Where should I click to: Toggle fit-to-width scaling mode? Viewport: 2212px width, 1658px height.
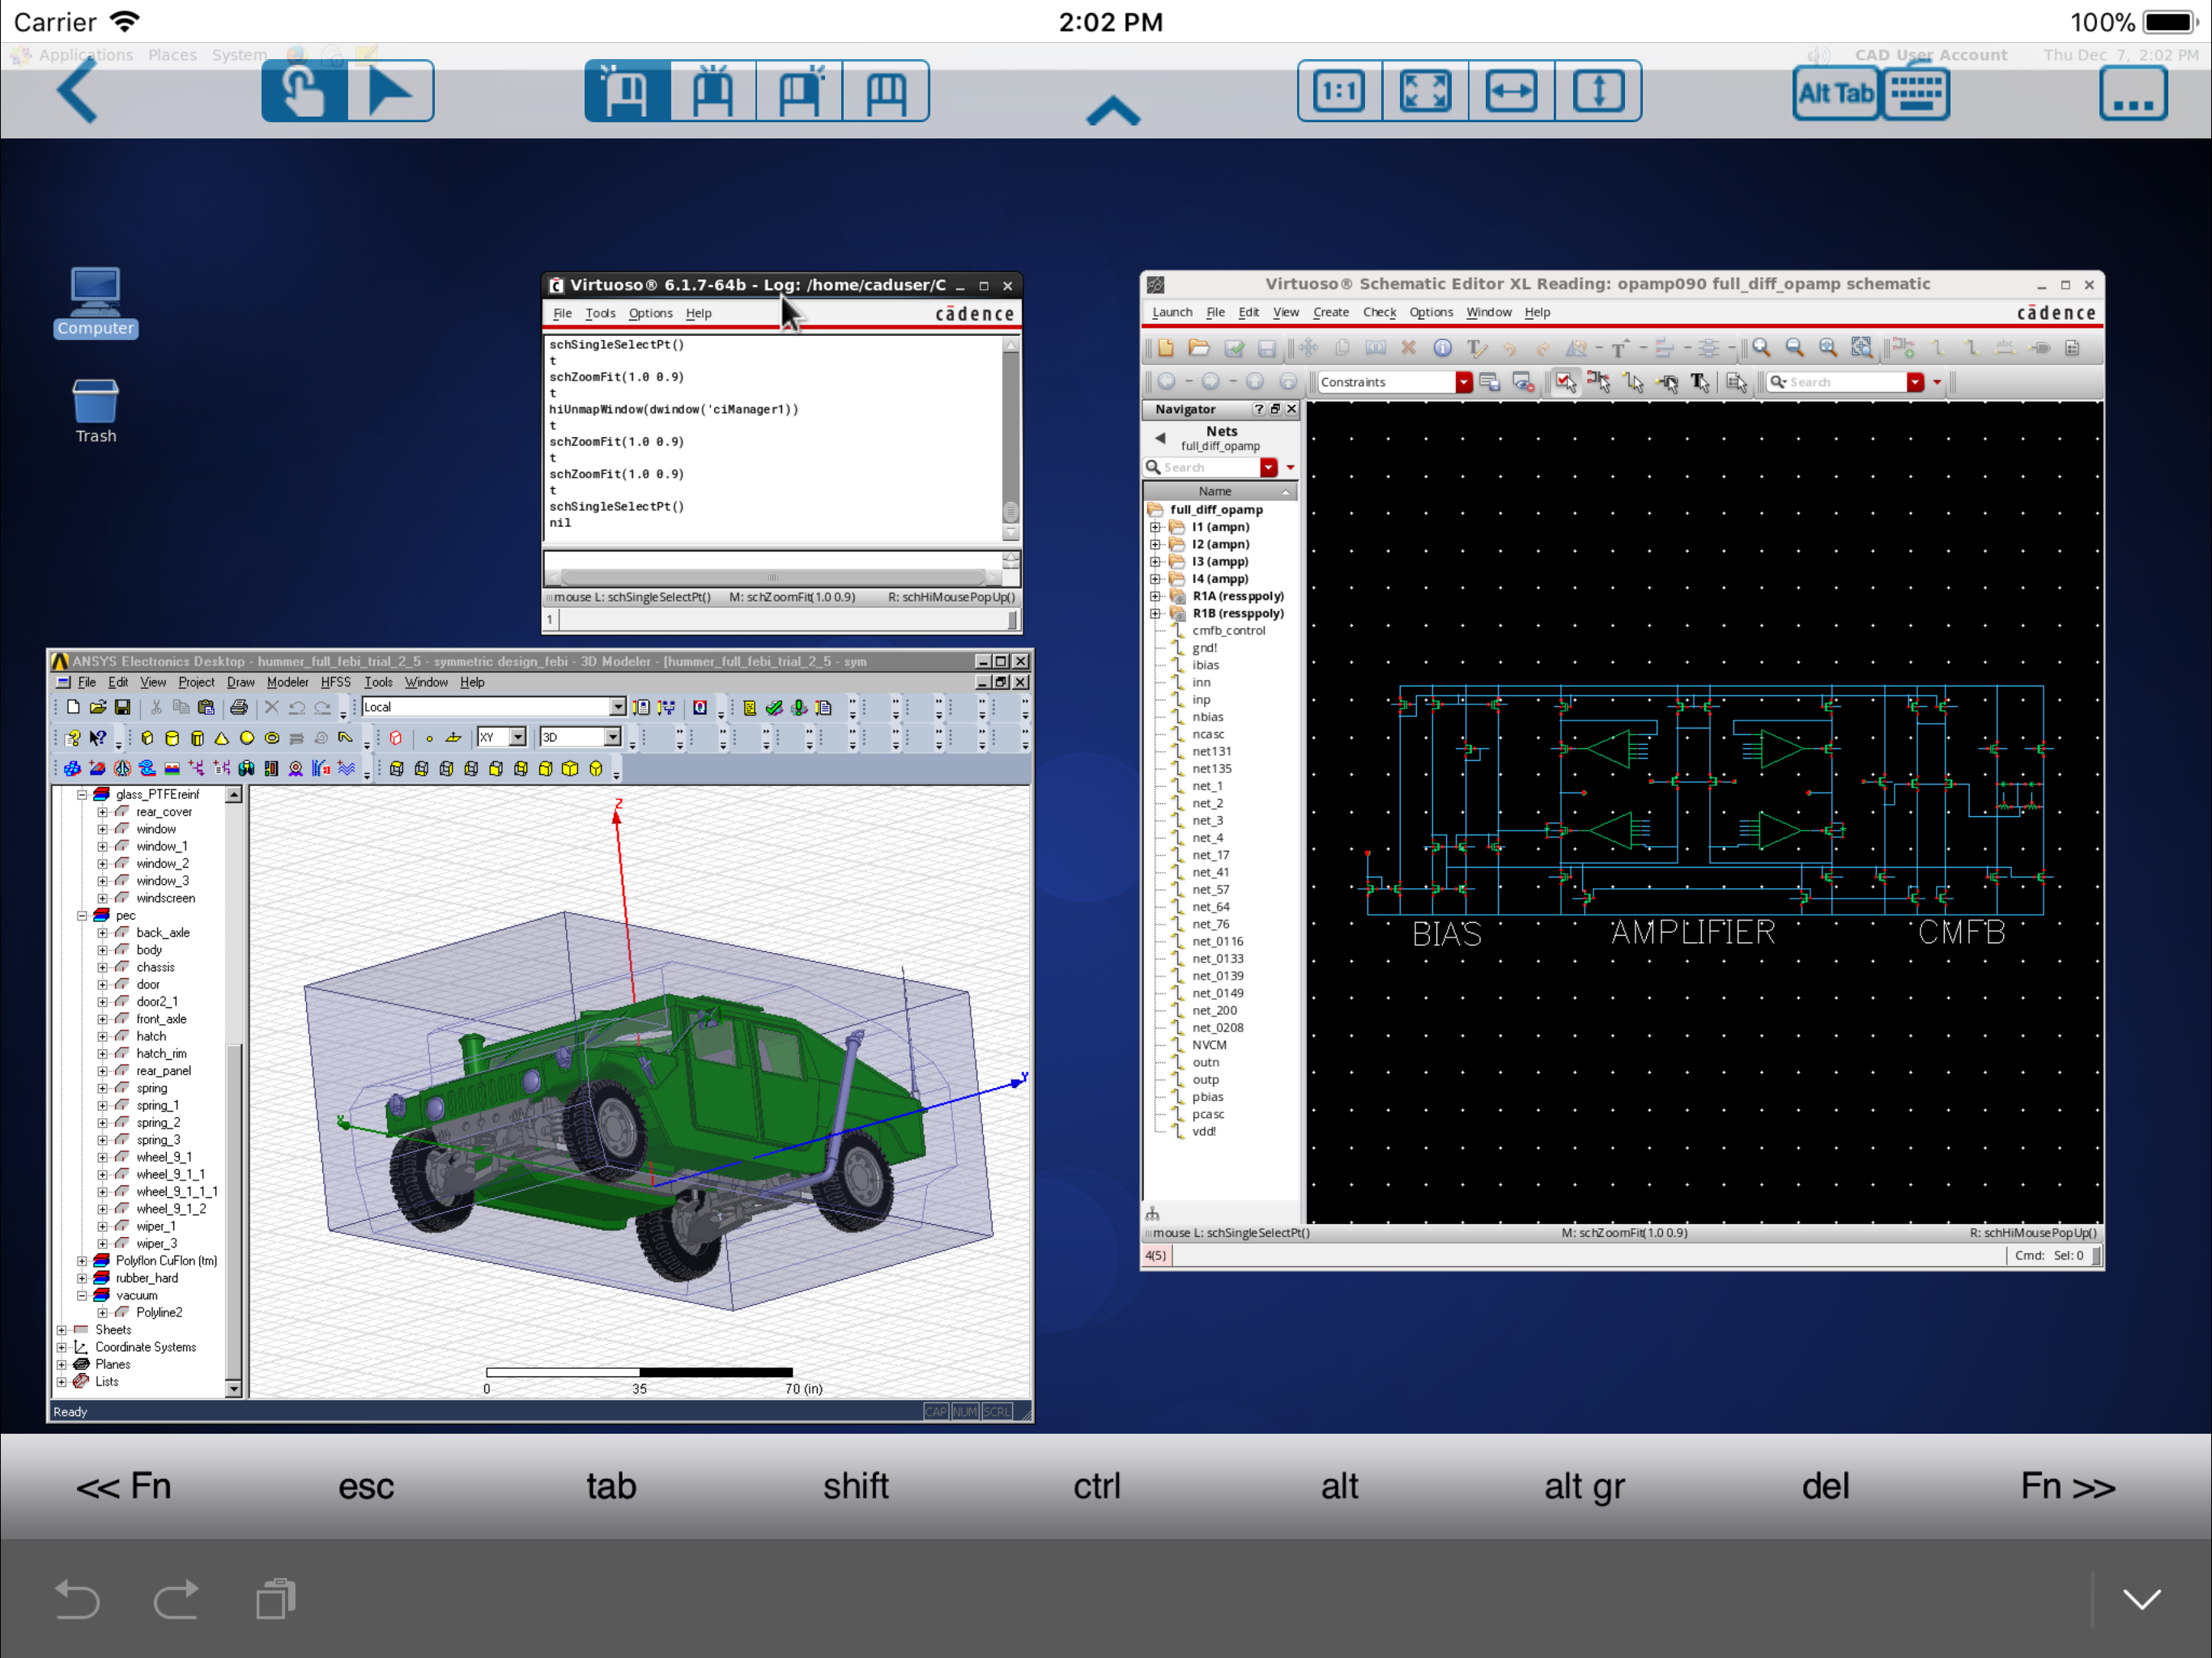[x=1511, y=91]
